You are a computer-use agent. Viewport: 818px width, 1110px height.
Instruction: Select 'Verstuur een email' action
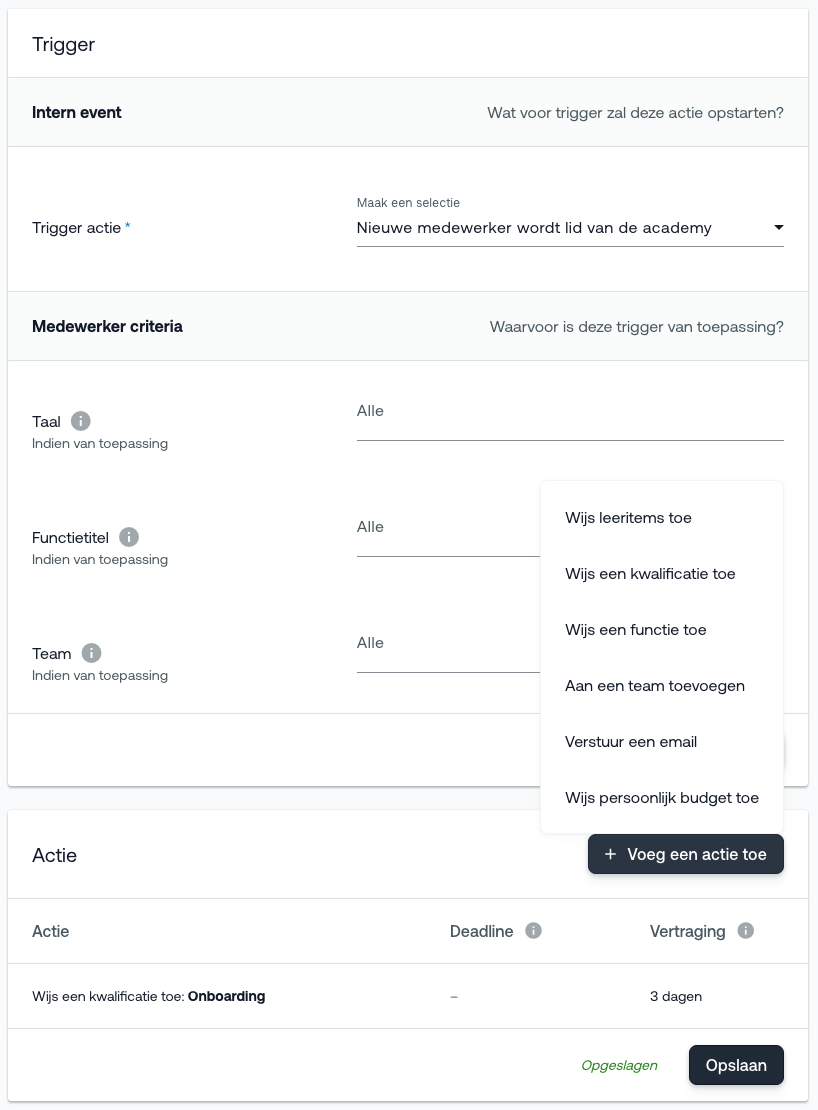[x=631, y=742]
